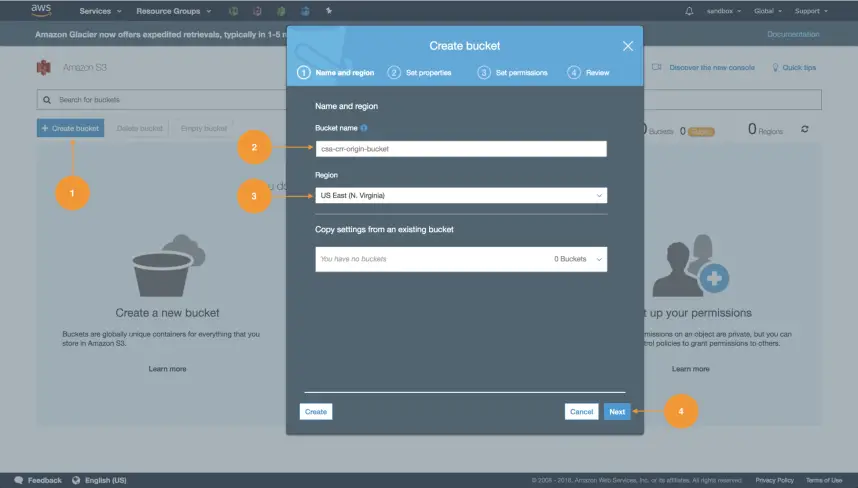Screen dimensions: 858x488
Task: Open Feedback in footer
Action: coord(44,480)
